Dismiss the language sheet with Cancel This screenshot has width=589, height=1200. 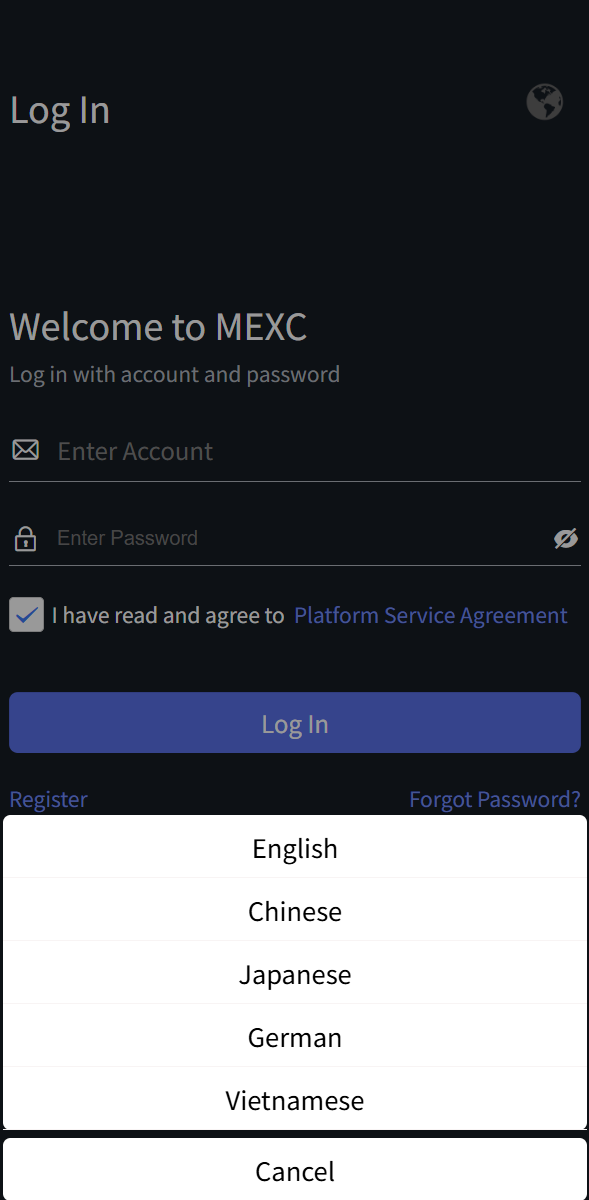295,1169
